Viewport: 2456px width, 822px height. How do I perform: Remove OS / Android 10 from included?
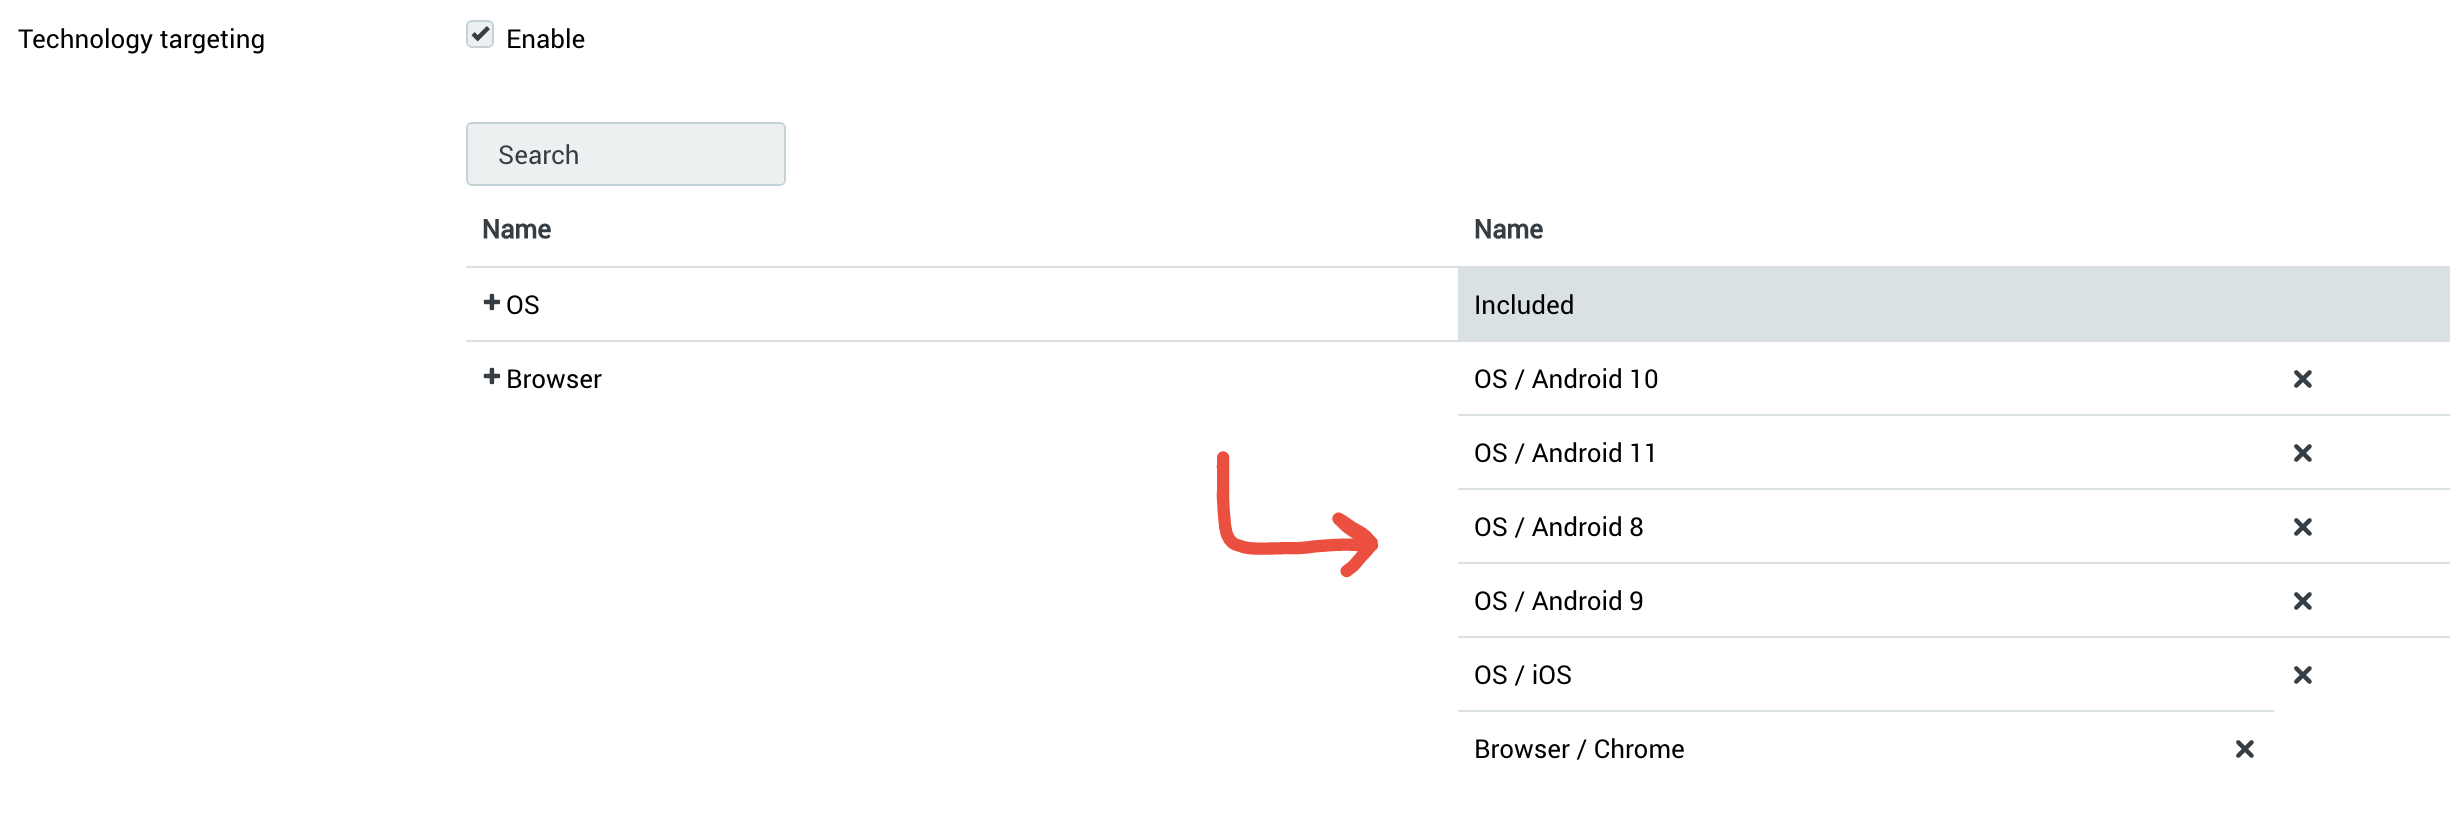tap(2302, 379)
